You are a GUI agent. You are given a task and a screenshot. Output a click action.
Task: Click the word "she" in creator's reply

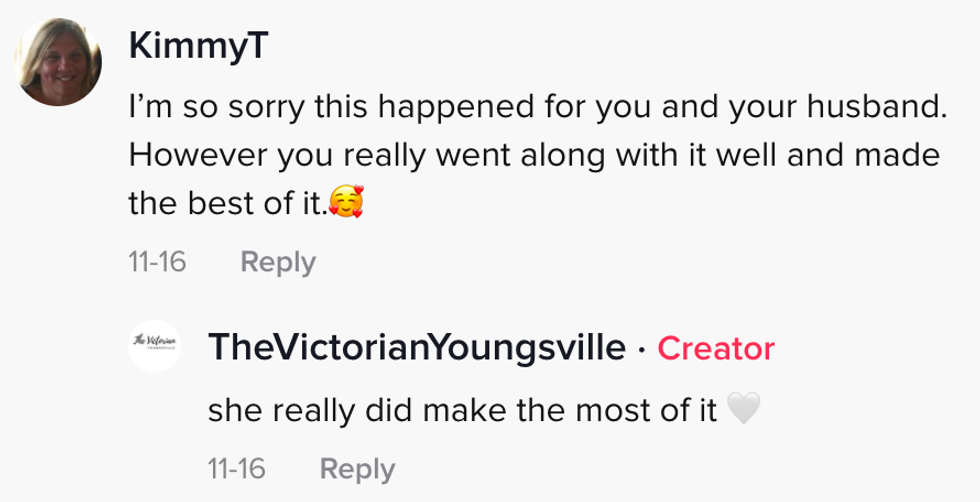231,409
